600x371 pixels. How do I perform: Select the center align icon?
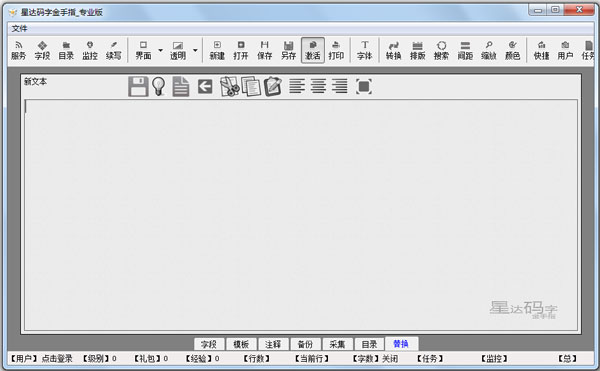[318, 86]
